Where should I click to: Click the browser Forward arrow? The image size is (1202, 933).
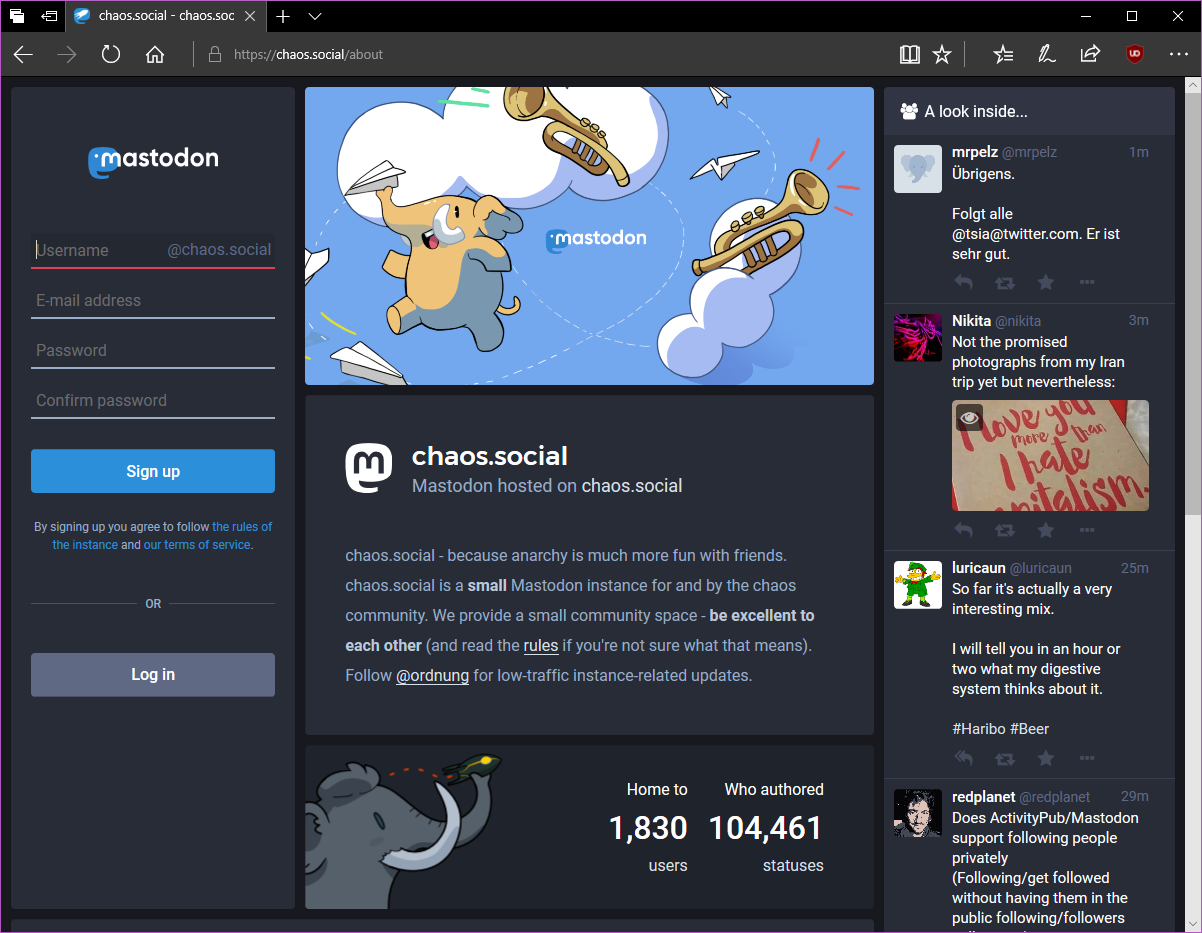click(67, 55)
